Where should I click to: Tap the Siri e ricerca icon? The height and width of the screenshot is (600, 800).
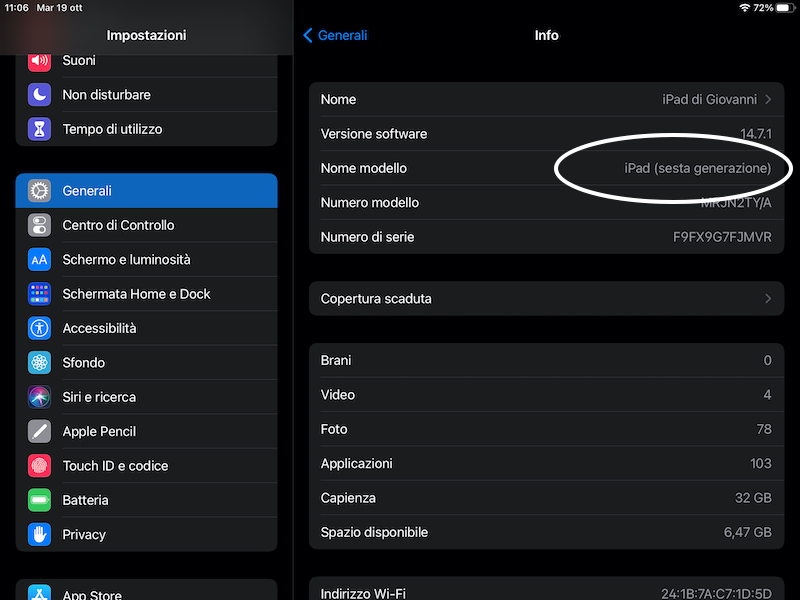(39, 397)
